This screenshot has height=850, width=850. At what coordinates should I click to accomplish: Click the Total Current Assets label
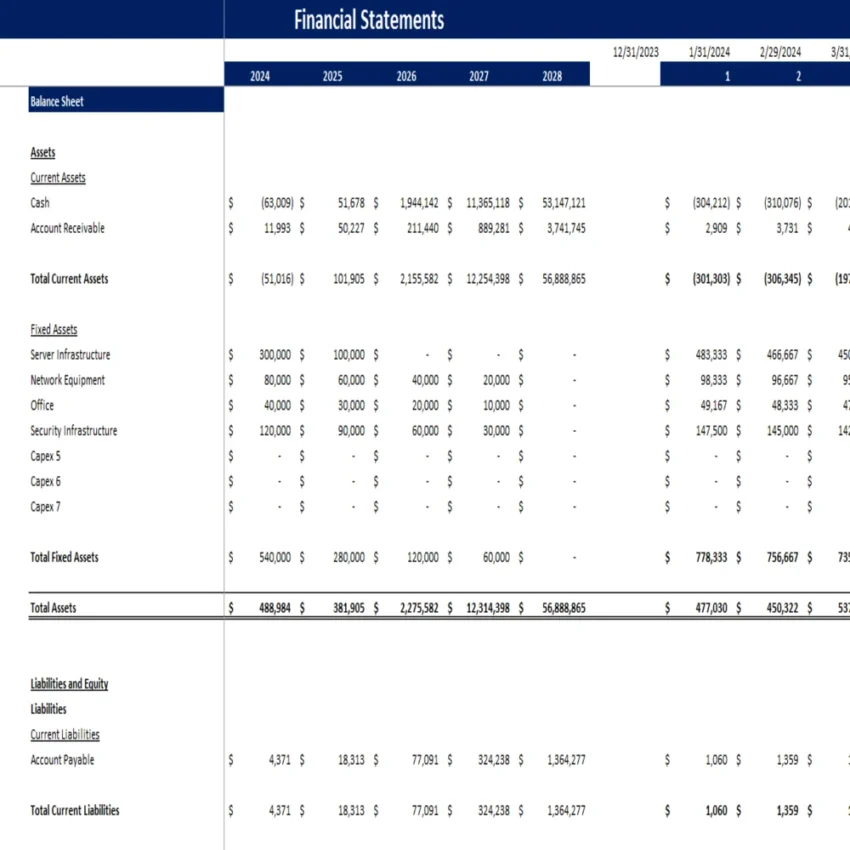69,278
